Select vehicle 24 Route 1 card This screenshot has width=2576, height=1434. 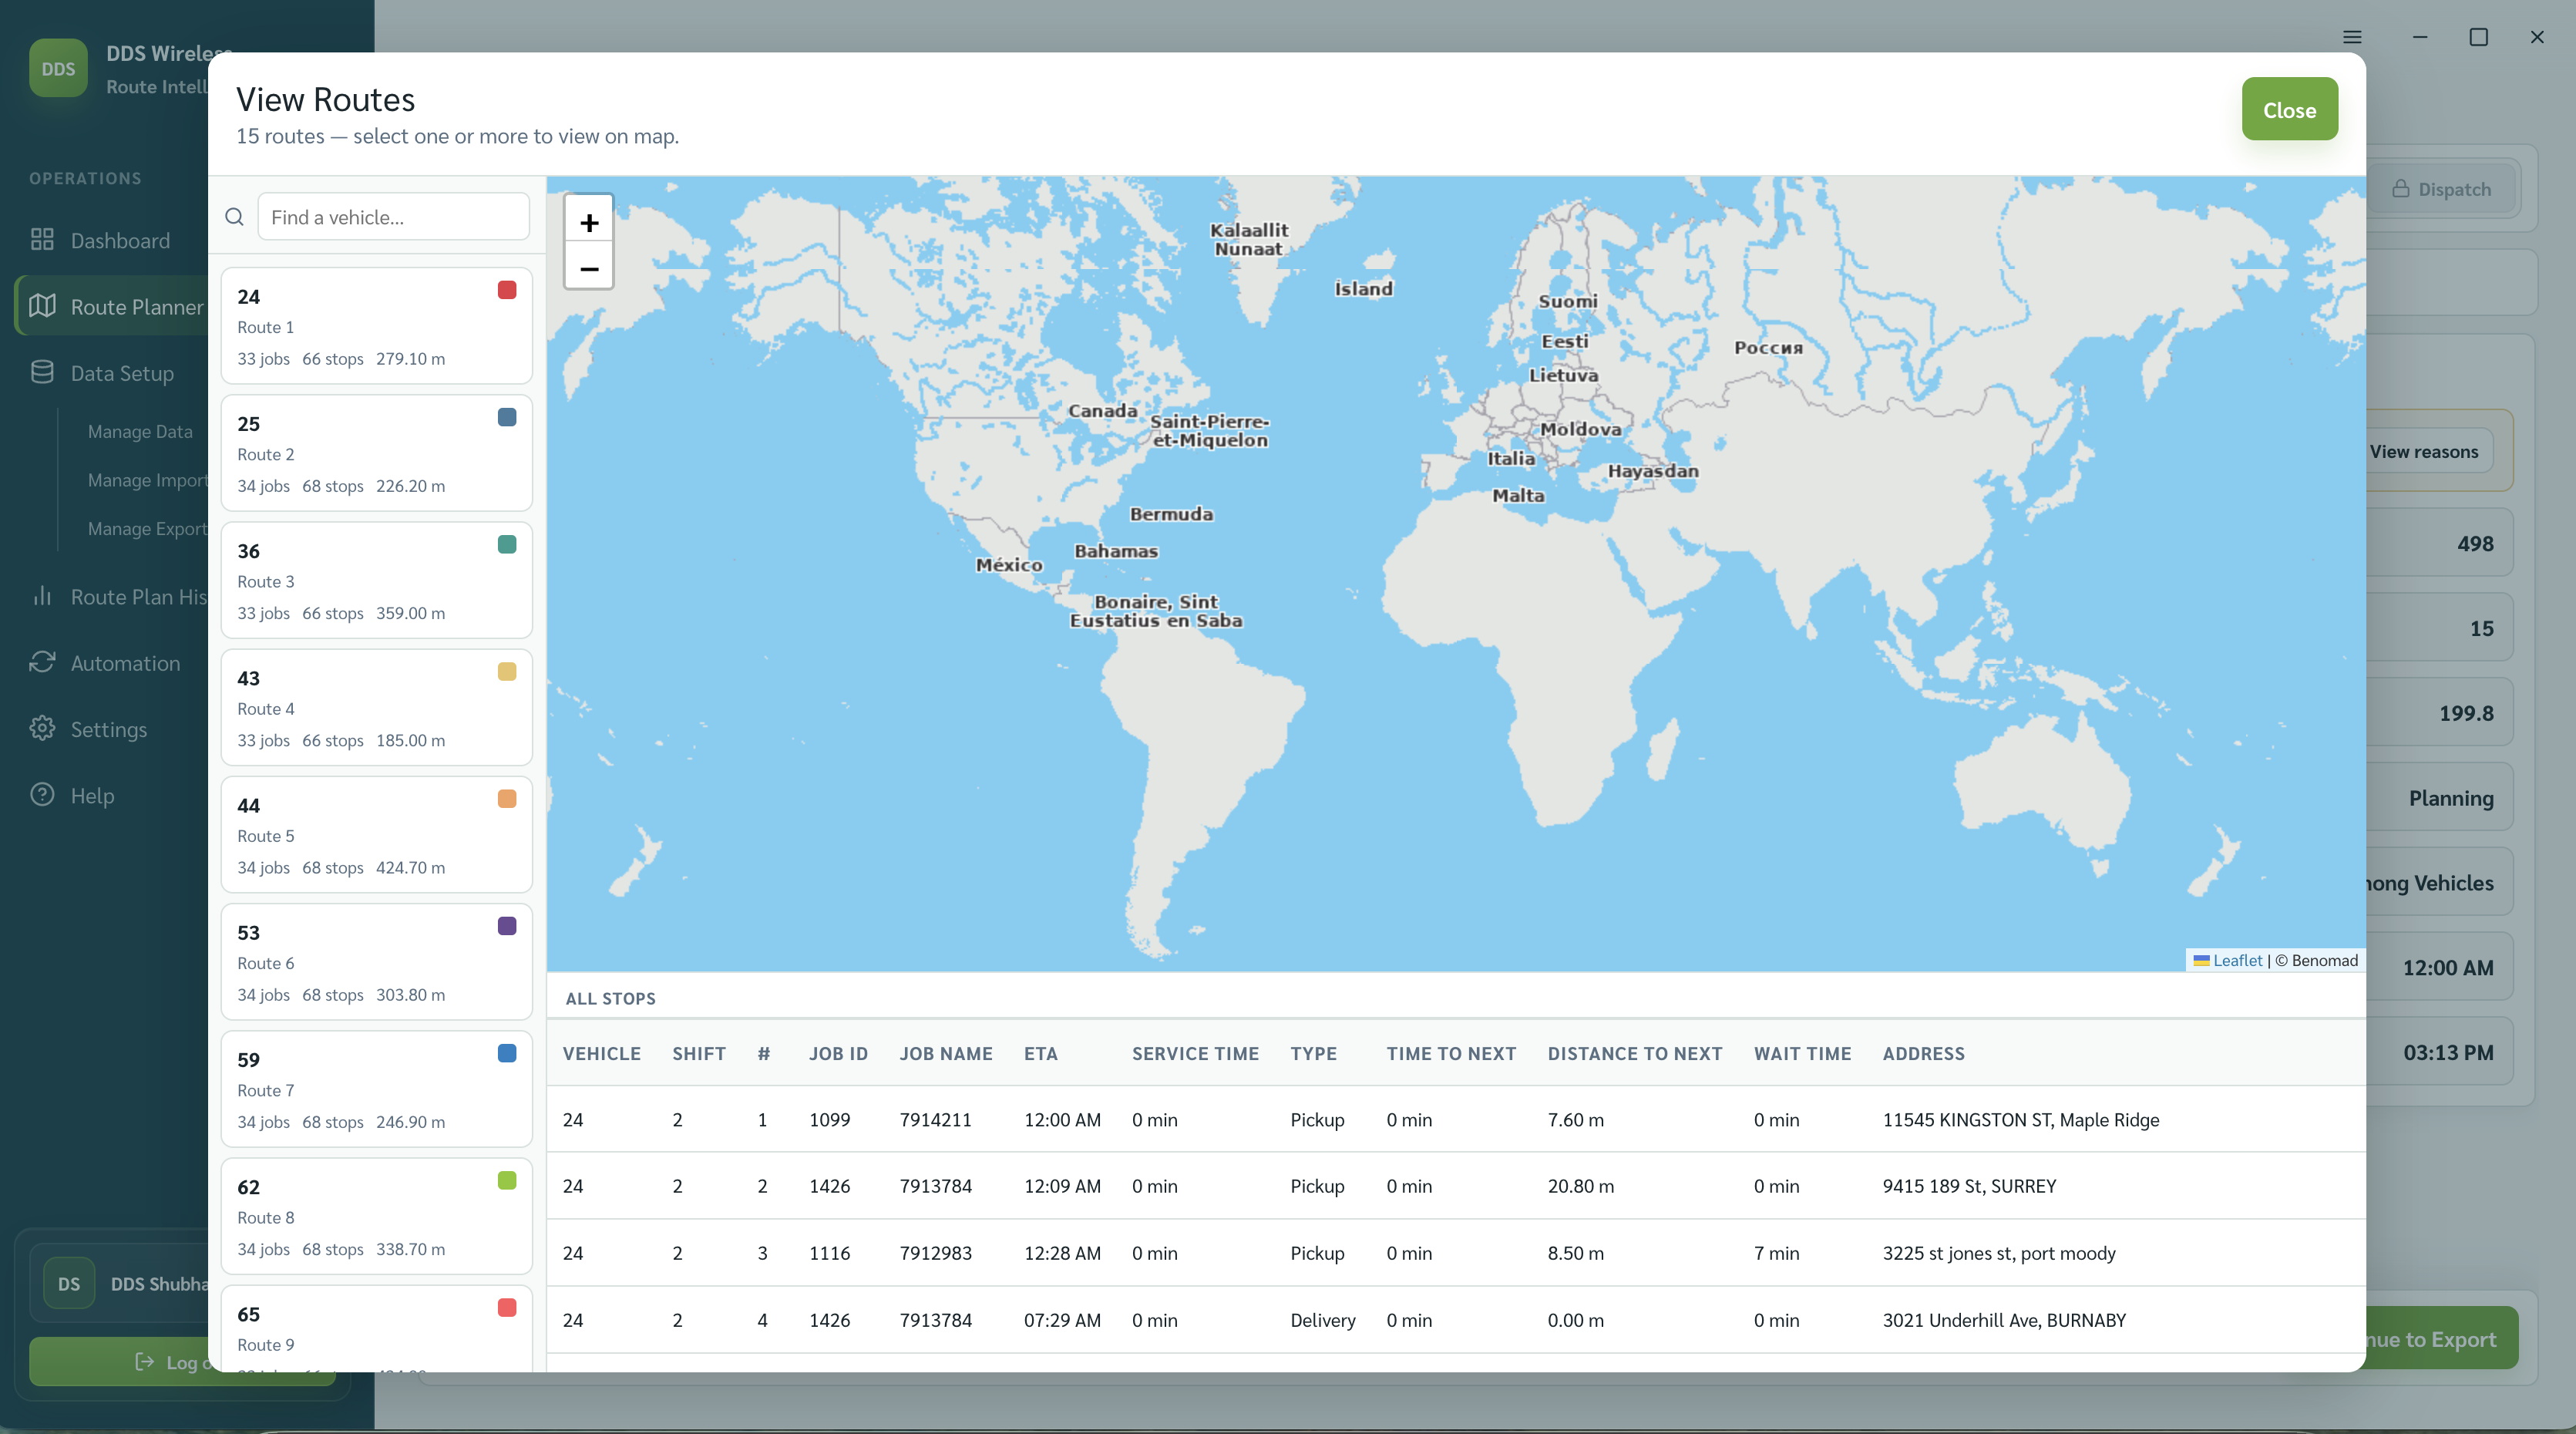point(376,325)
